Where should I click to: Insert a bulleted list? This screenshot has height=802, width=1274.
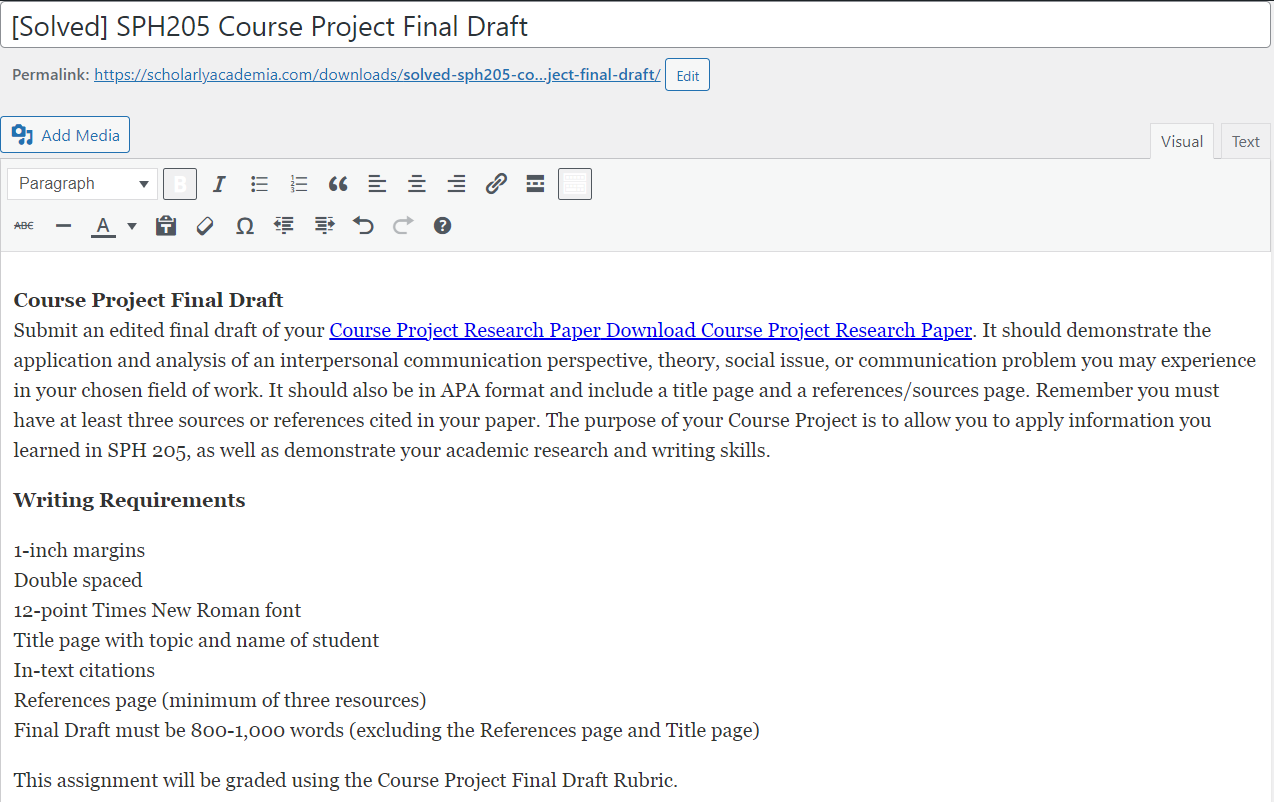tap(259, 184)
